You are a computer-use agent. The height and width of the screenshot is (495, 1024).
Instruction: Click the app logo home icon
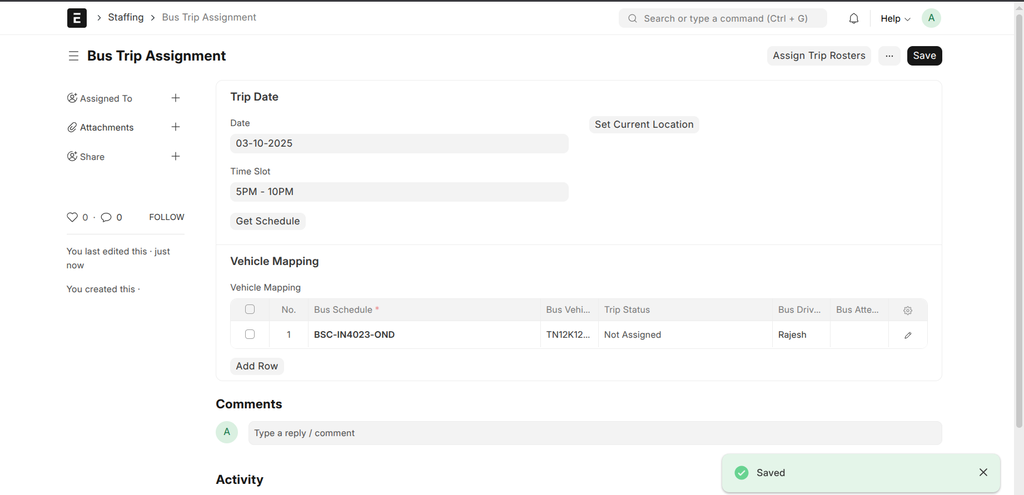tap(76, 18)
